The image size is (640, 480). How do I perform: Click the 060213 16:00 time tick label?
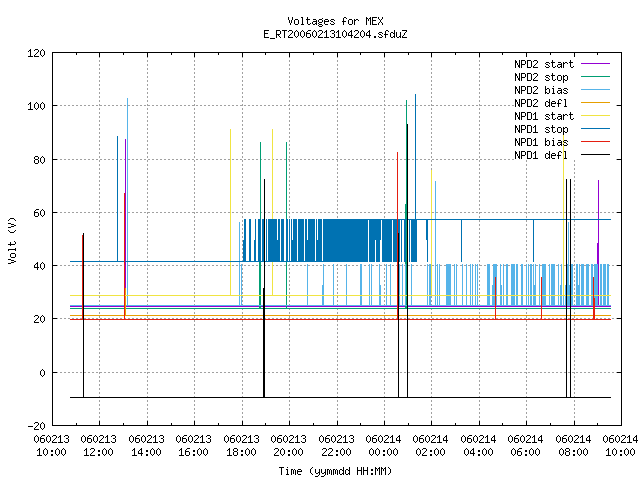click(193, 446)
